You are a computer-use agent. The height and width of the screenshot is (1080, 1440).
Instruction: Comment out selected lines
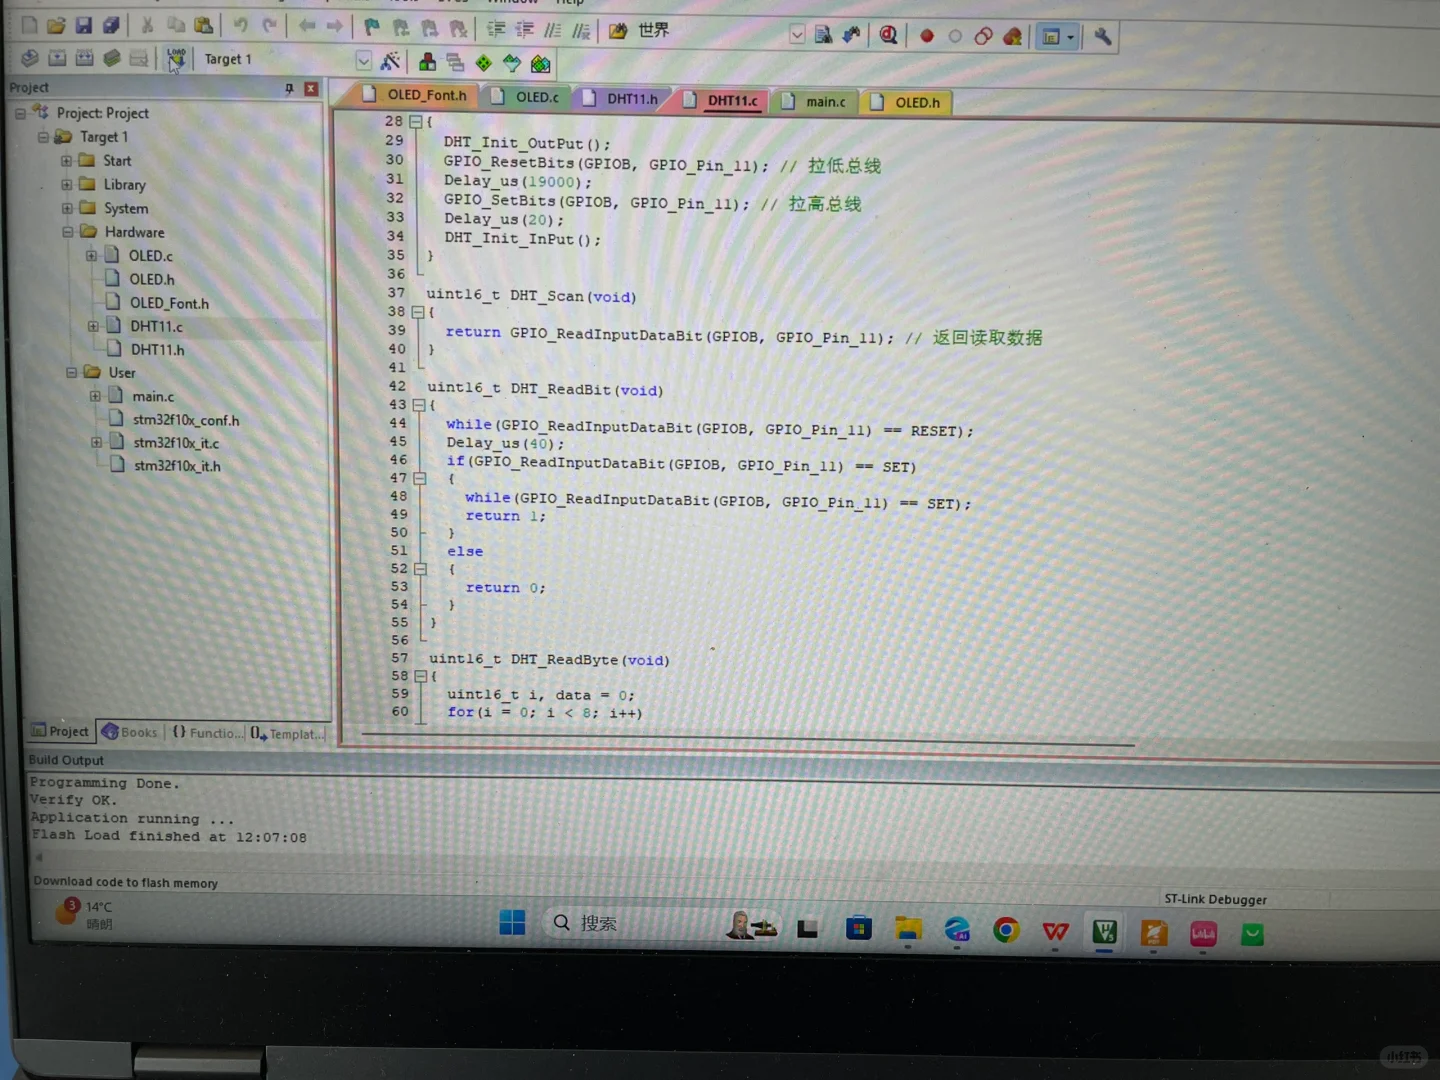(553, 31)
